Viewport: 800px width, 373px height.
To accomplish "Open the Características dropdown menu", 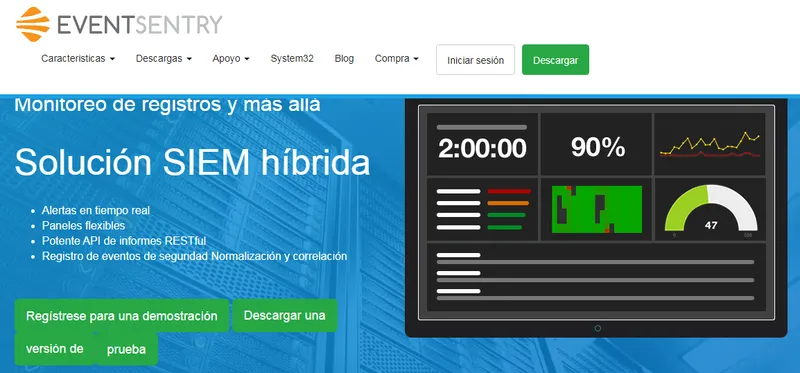I will 78,59.
